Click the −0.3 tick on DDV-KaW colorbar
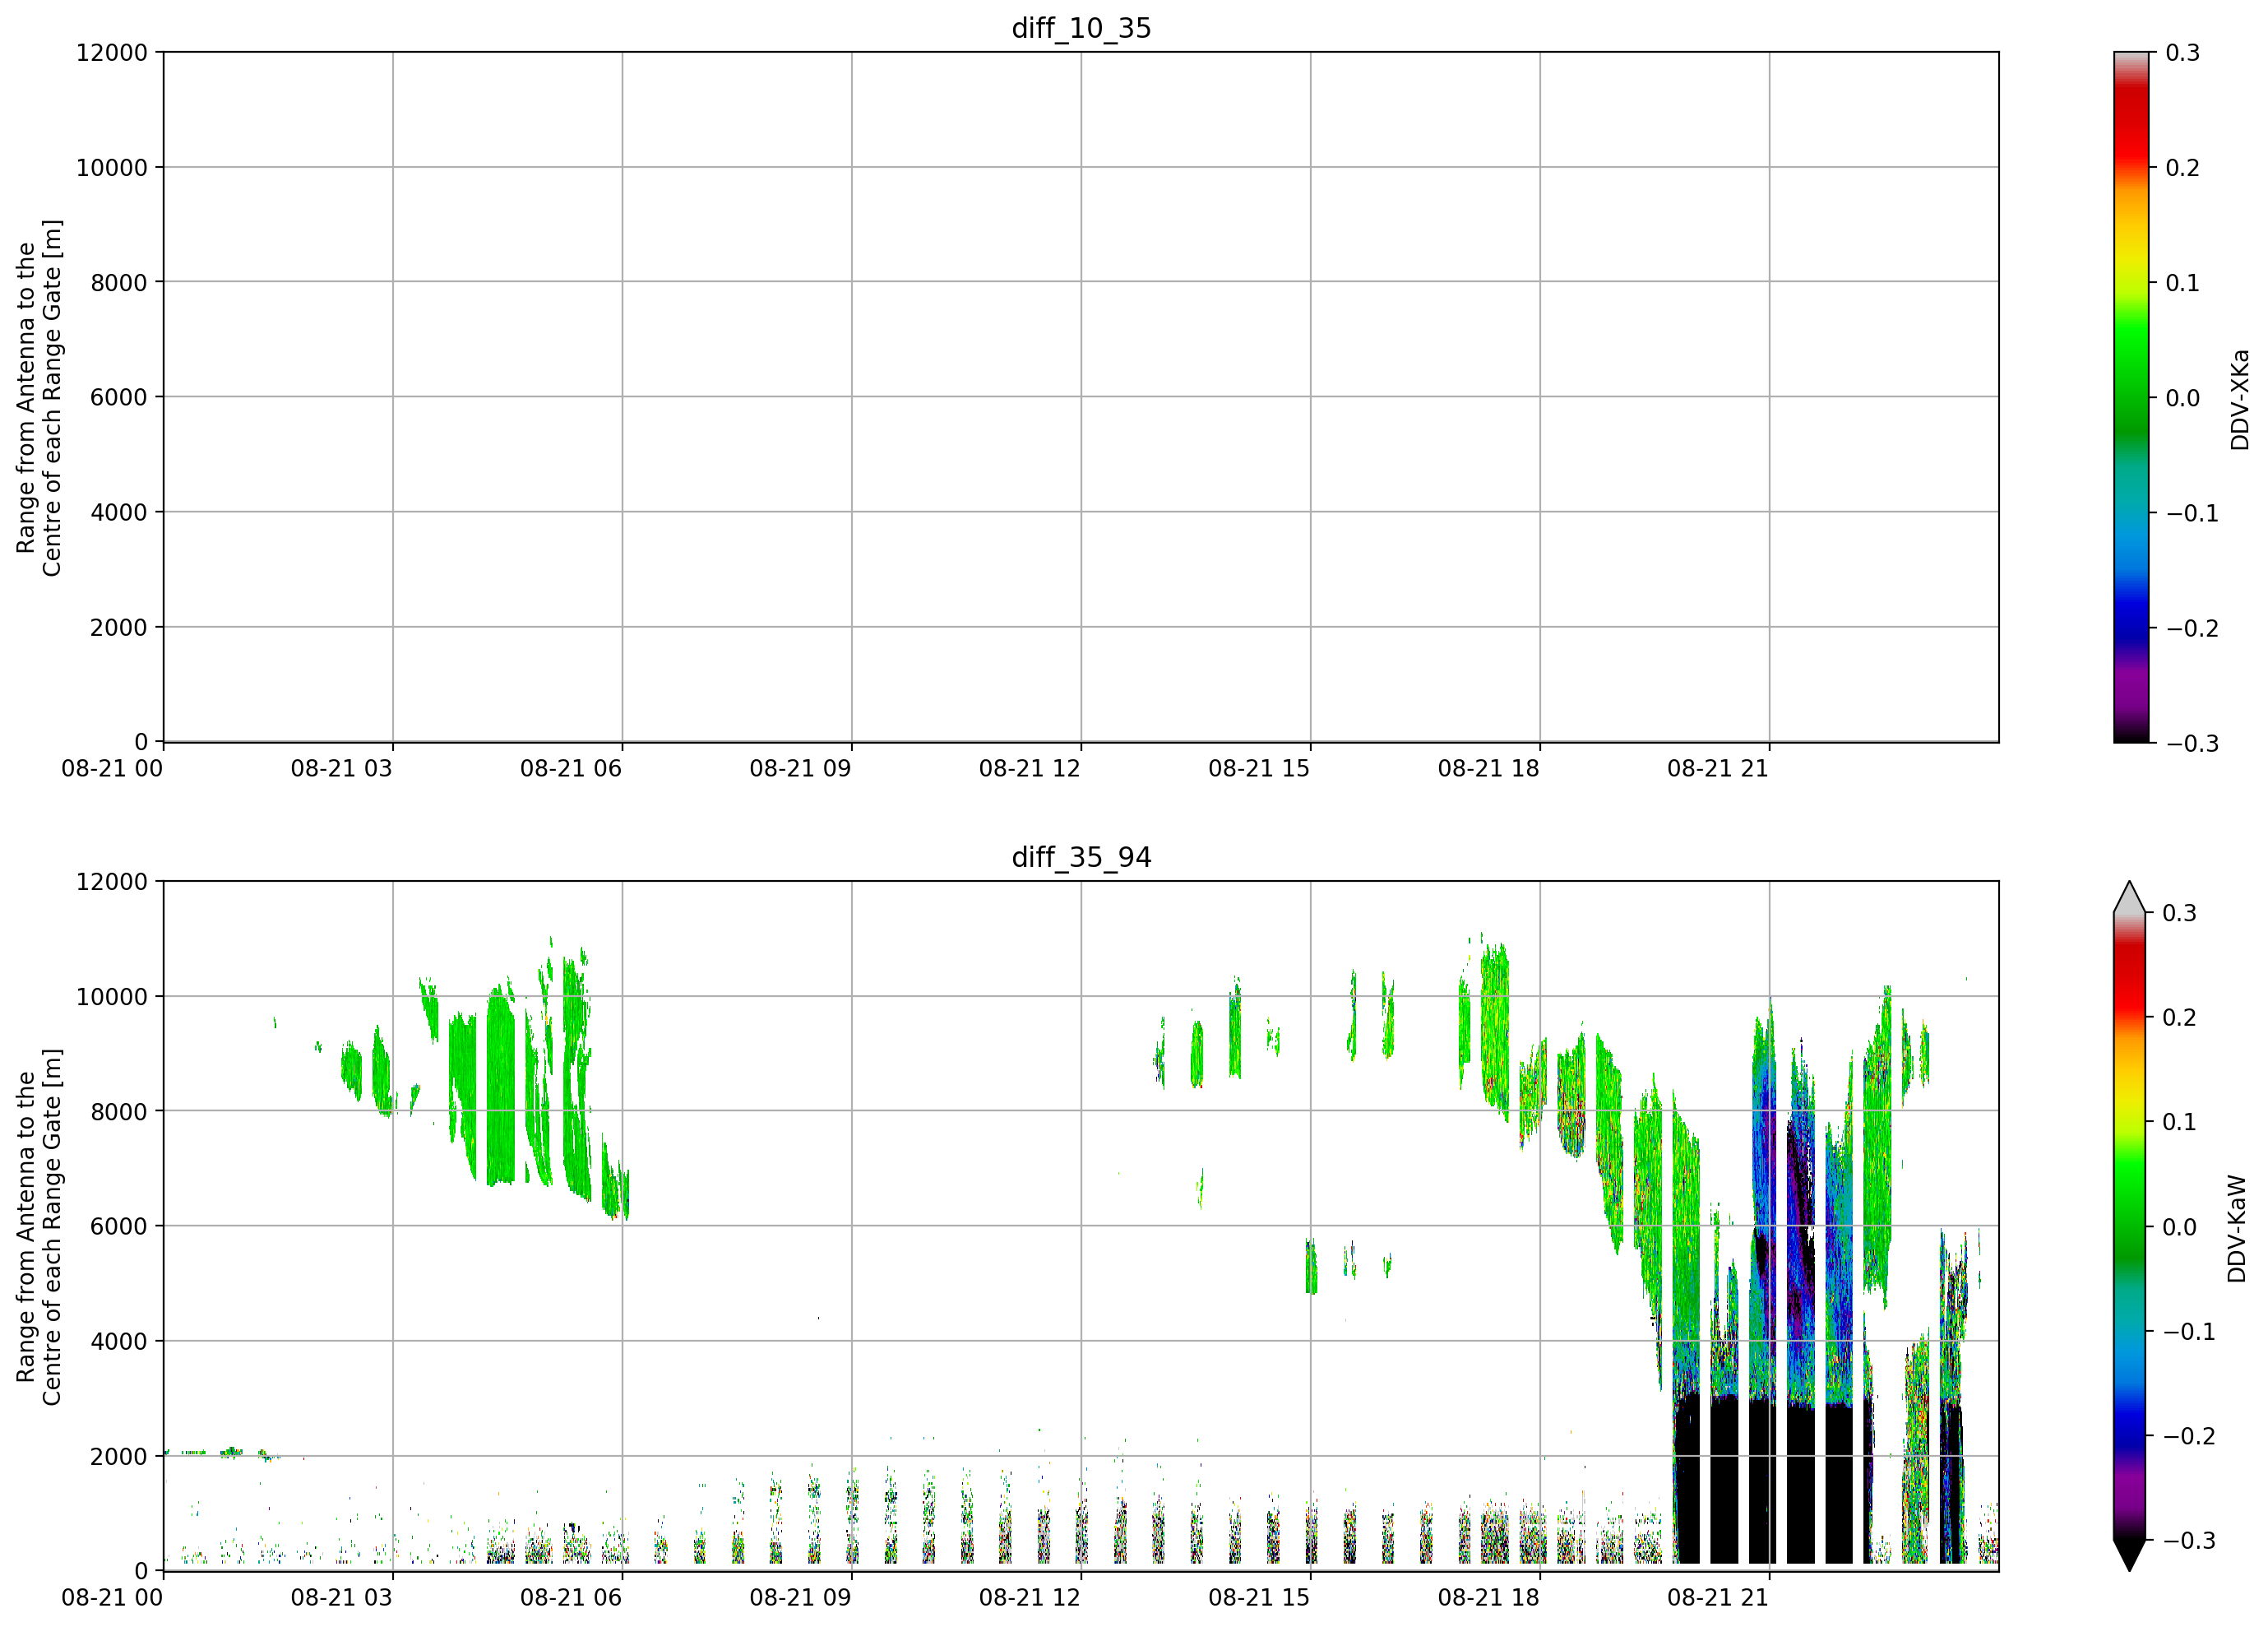 coord(2189,1540)
